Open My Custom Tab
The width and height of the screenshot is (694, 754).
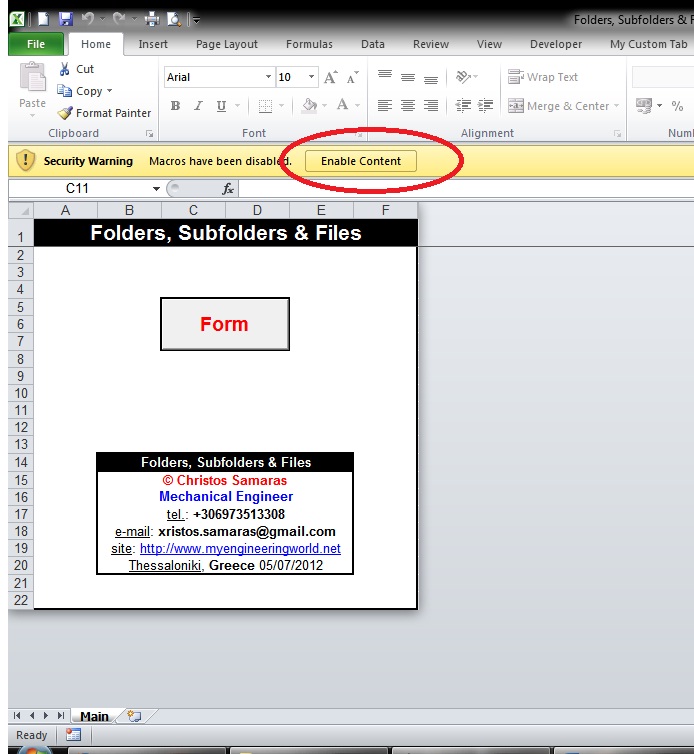pos(648,44)
